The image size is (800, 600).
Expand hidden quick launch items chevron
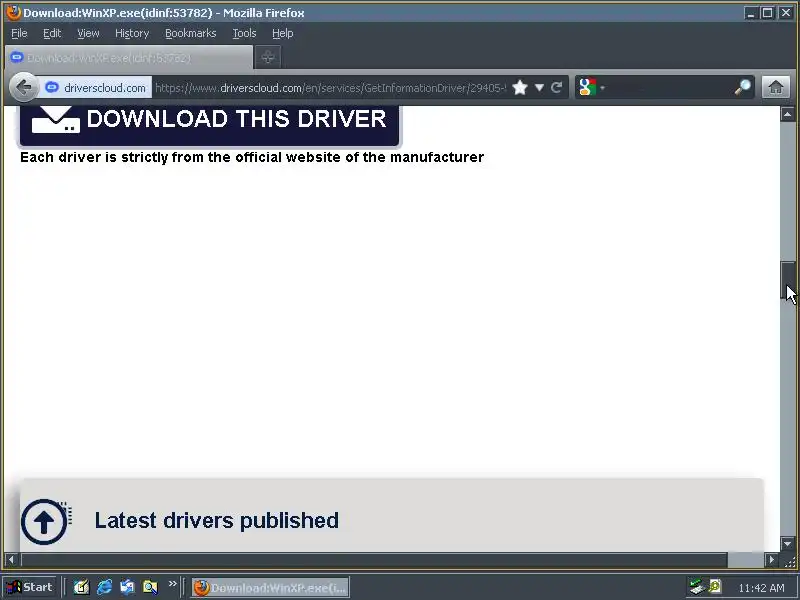coord(172,583)
